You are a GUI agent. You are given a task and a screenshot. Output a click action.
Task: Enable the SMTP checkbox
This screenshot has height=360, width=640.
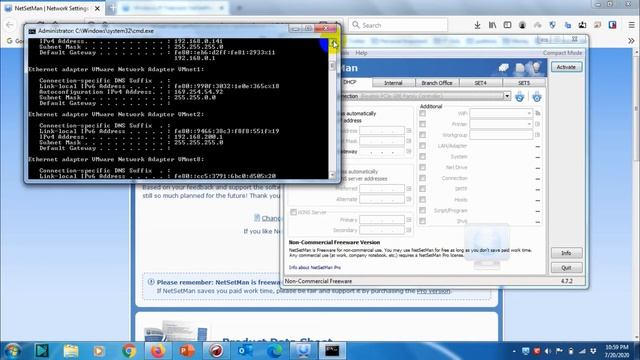coord(422,189)
